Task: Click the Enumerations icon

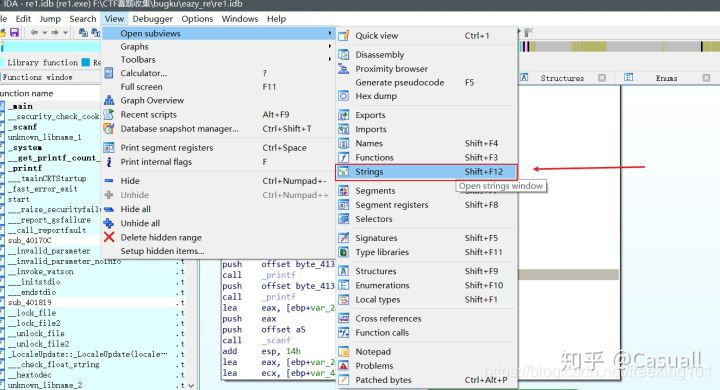Action: [x=343, y=285]
